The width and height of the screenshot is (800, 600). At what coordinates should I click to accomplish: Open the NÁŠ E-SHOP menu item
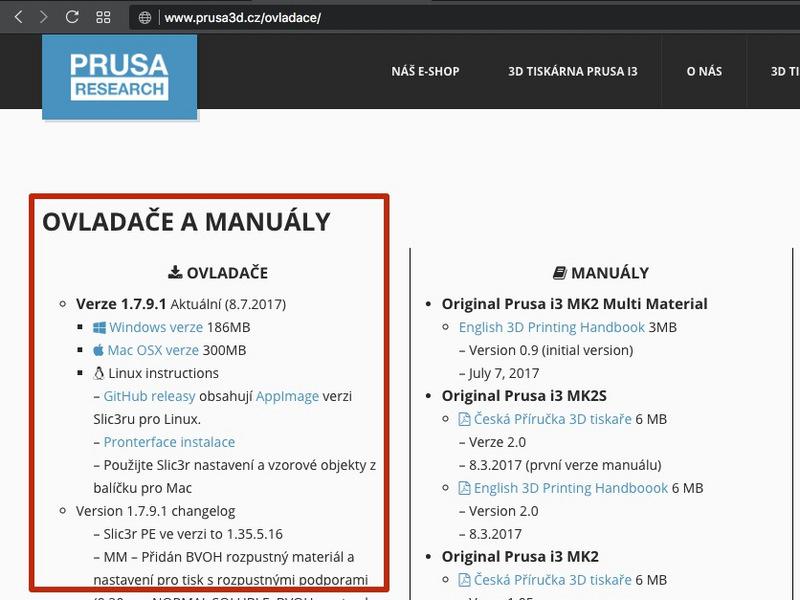click(x=426, y=71)
